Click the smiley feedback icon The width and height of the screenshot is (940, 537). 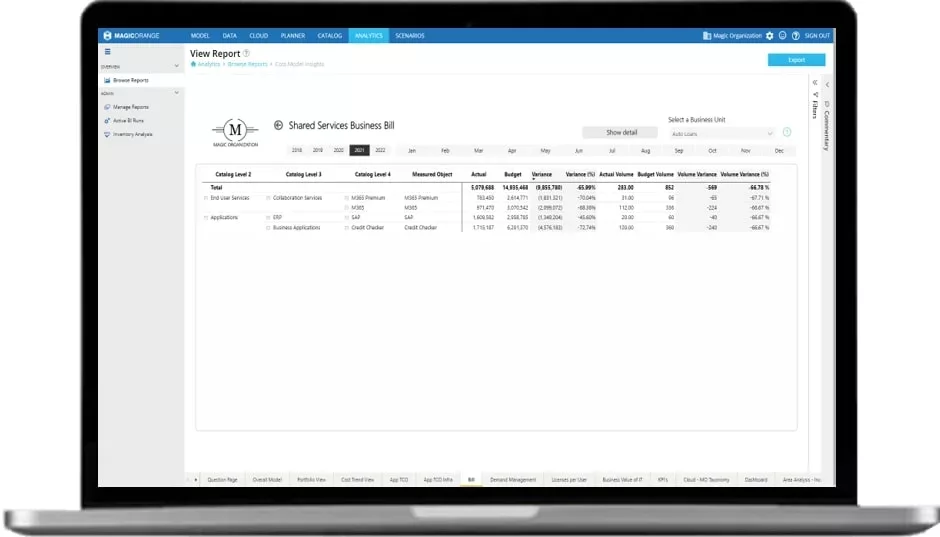tap(782, 36)
